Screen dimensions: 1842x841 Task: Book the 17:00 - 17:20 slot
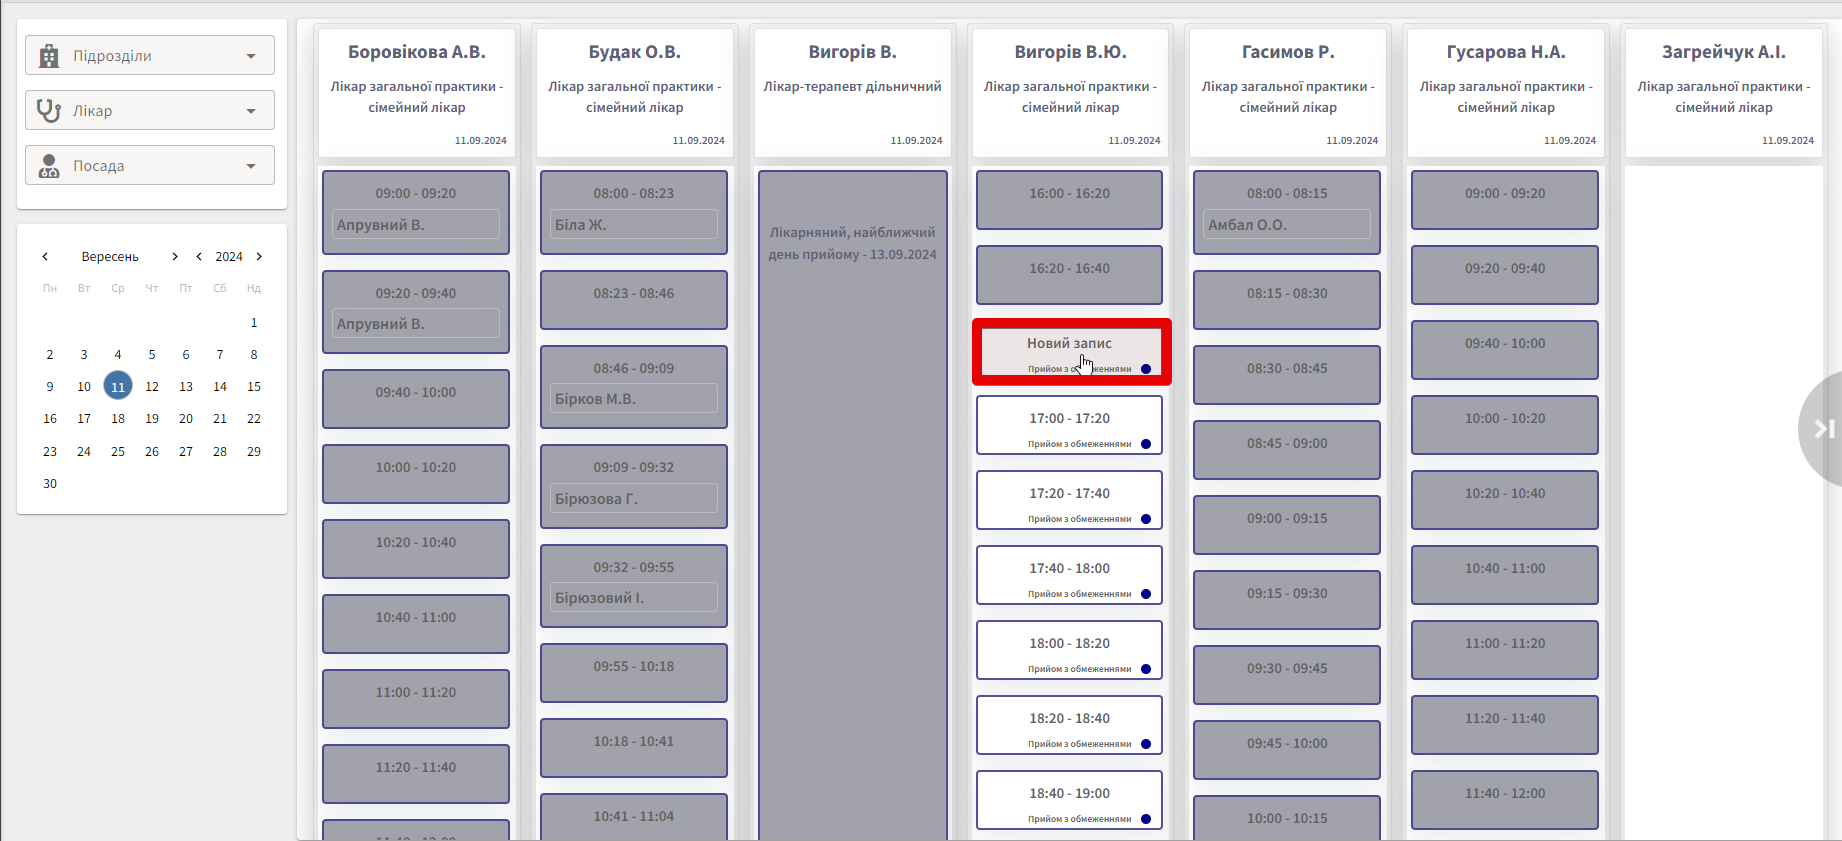click(1069, 425)
